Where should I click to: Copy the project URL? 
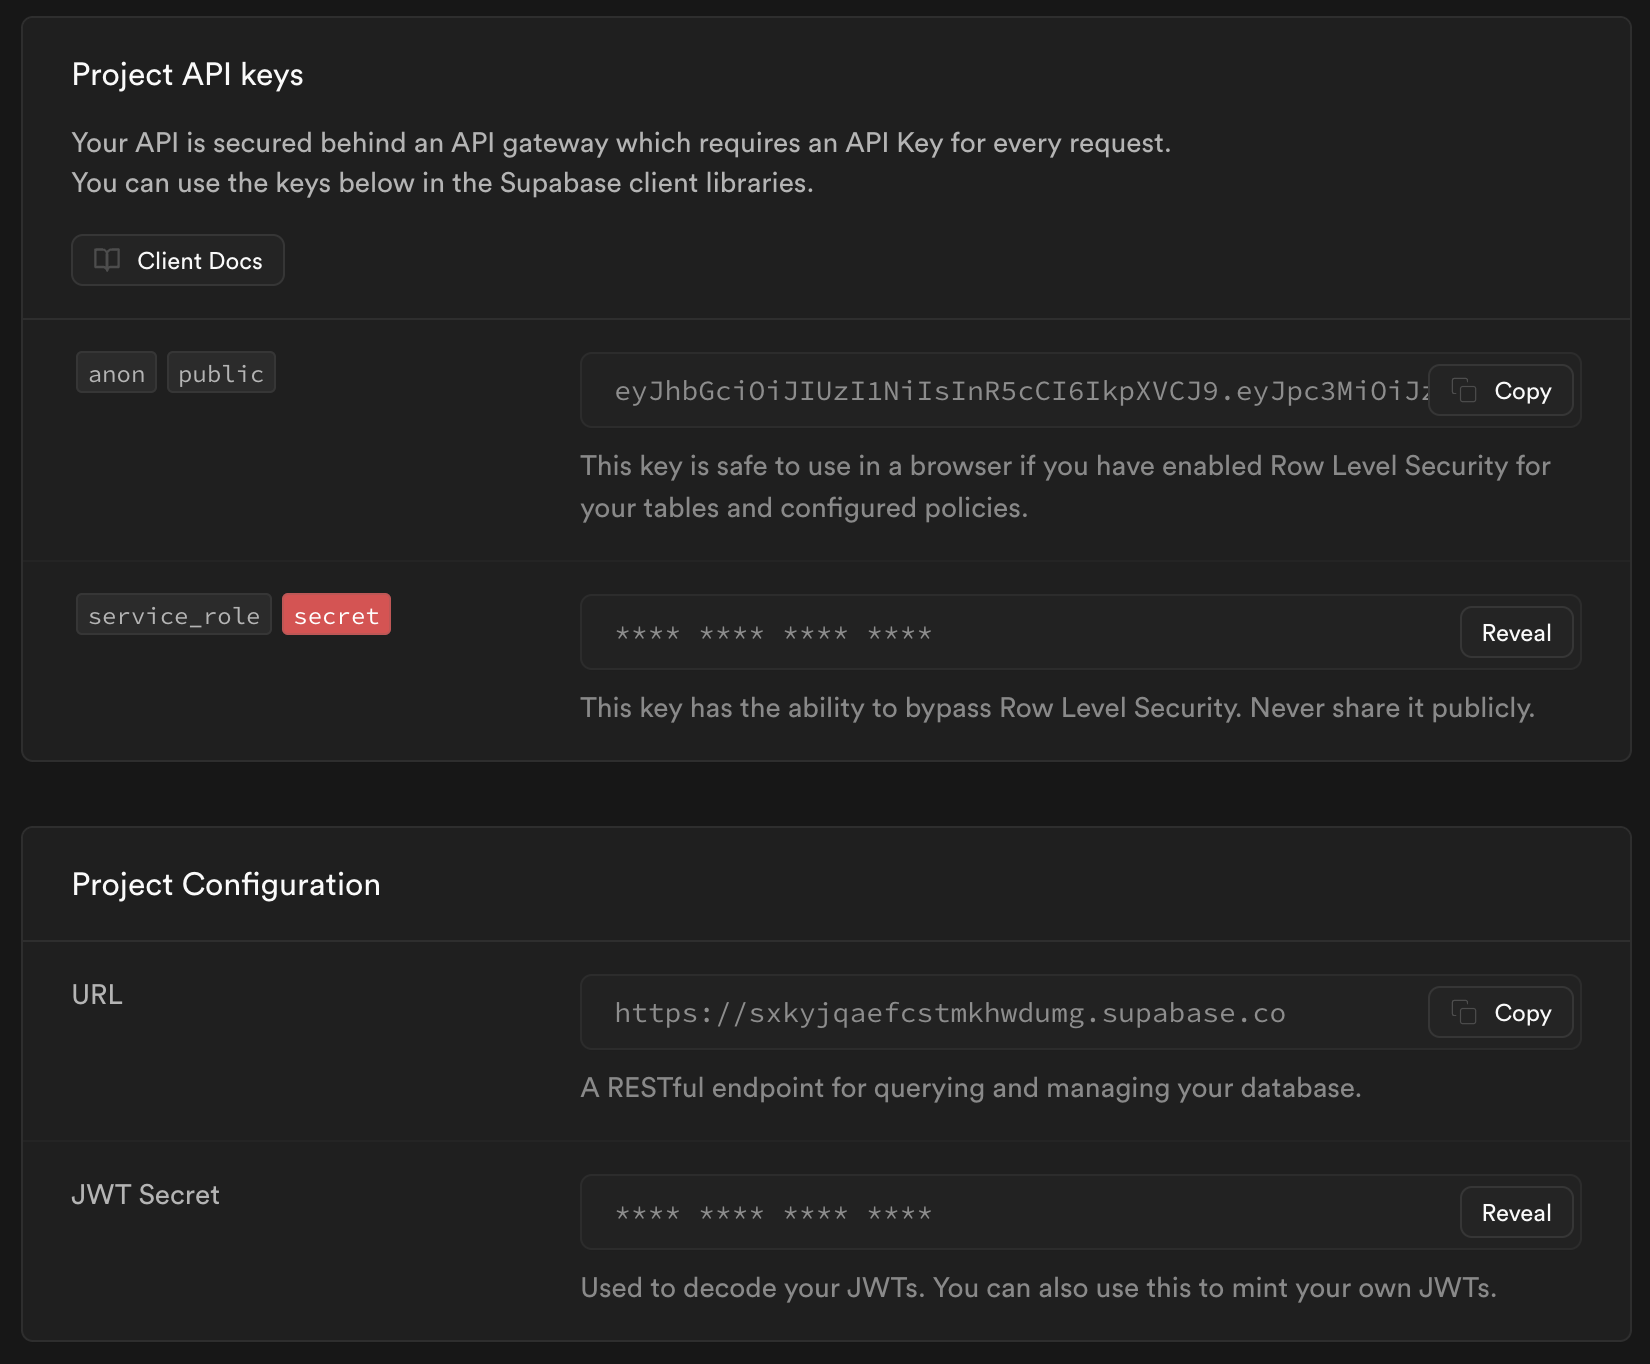click(x=1501, y=1012)
